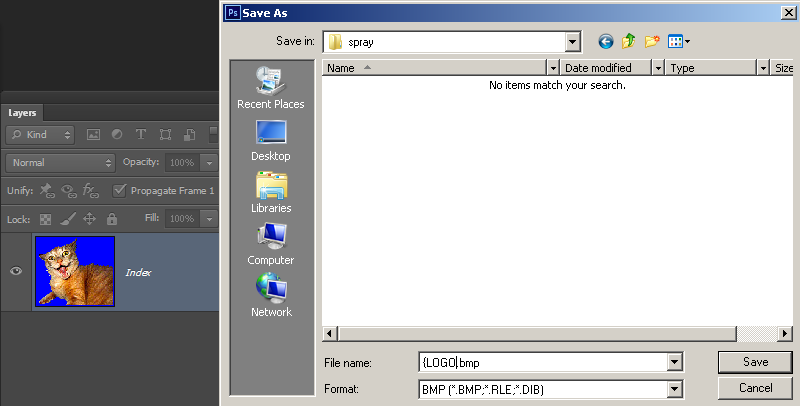Toggle unify layer visibility button
This screenshot has width=800, height=406.
pyautogui.click(x=68, y=191)
